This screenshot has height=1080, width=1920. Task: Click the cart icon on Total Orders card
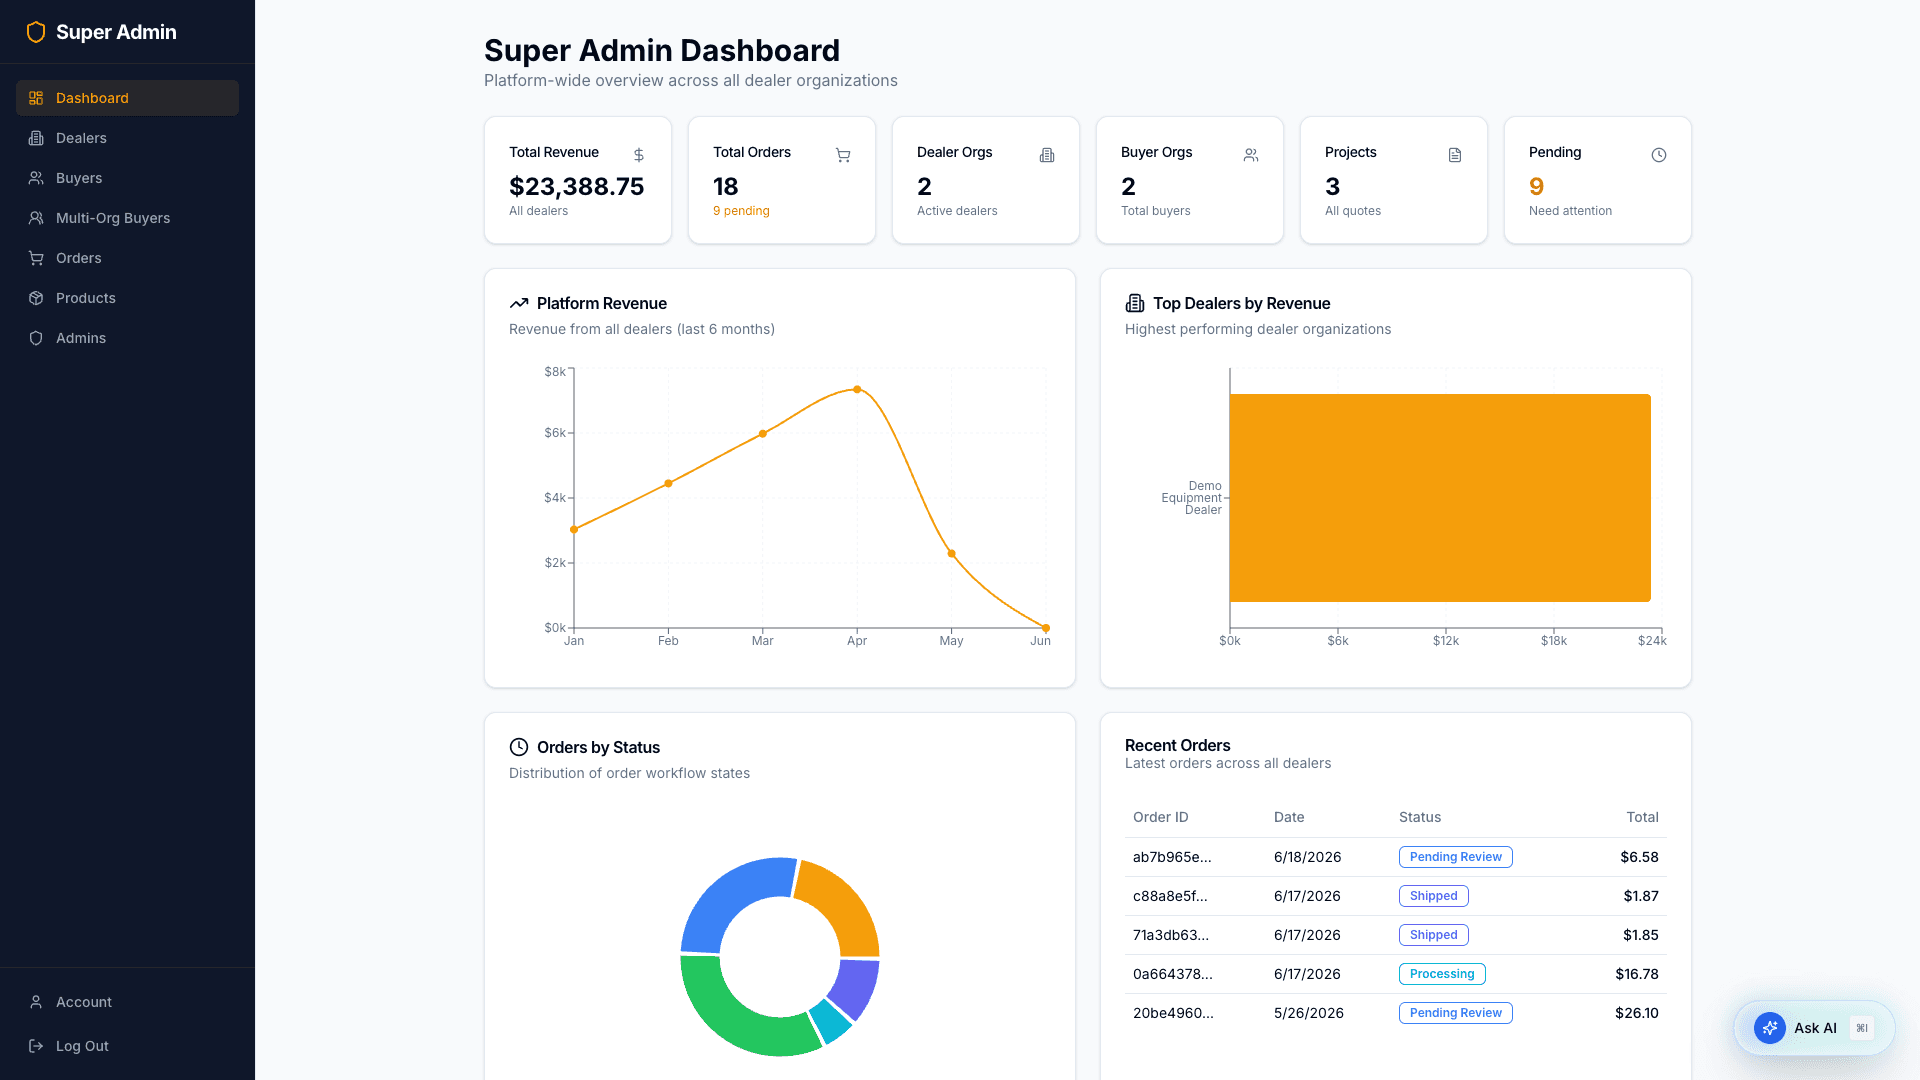coord(843,155)
